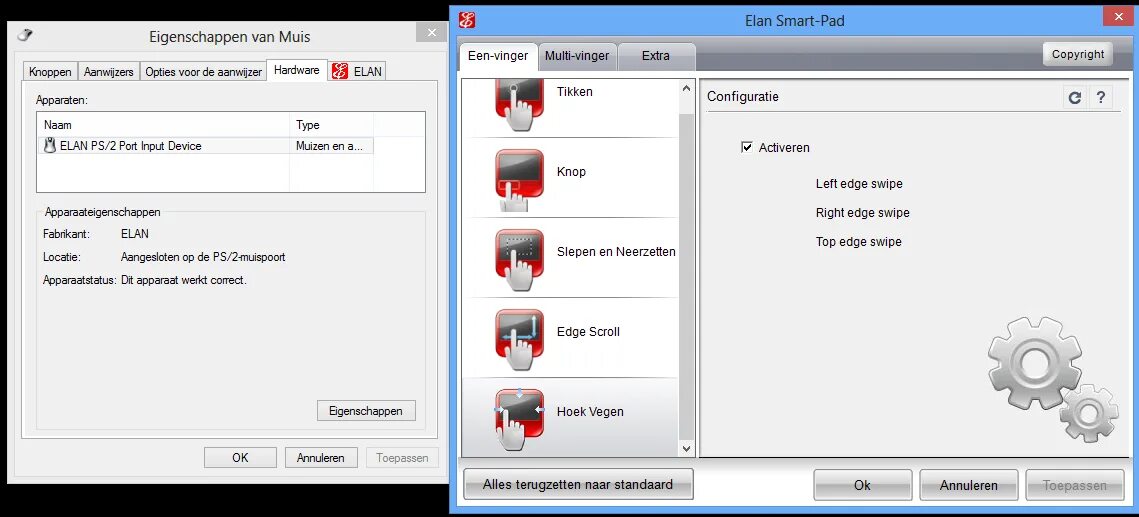This screenshot has width=1139, height=517.
Task: Switch to the Multi-vinger tab
Action: (578, 56)
